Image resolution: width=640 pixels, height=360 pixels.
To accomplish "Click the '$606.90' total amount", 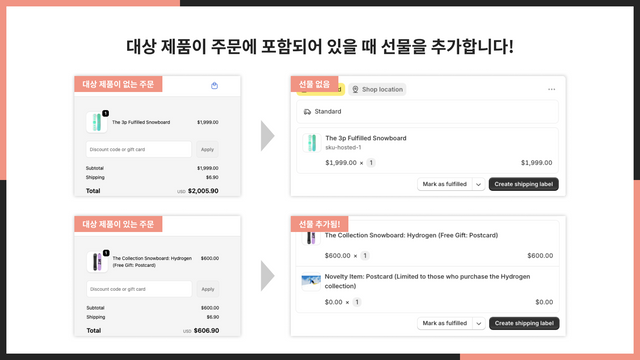I will coord(206,330).
